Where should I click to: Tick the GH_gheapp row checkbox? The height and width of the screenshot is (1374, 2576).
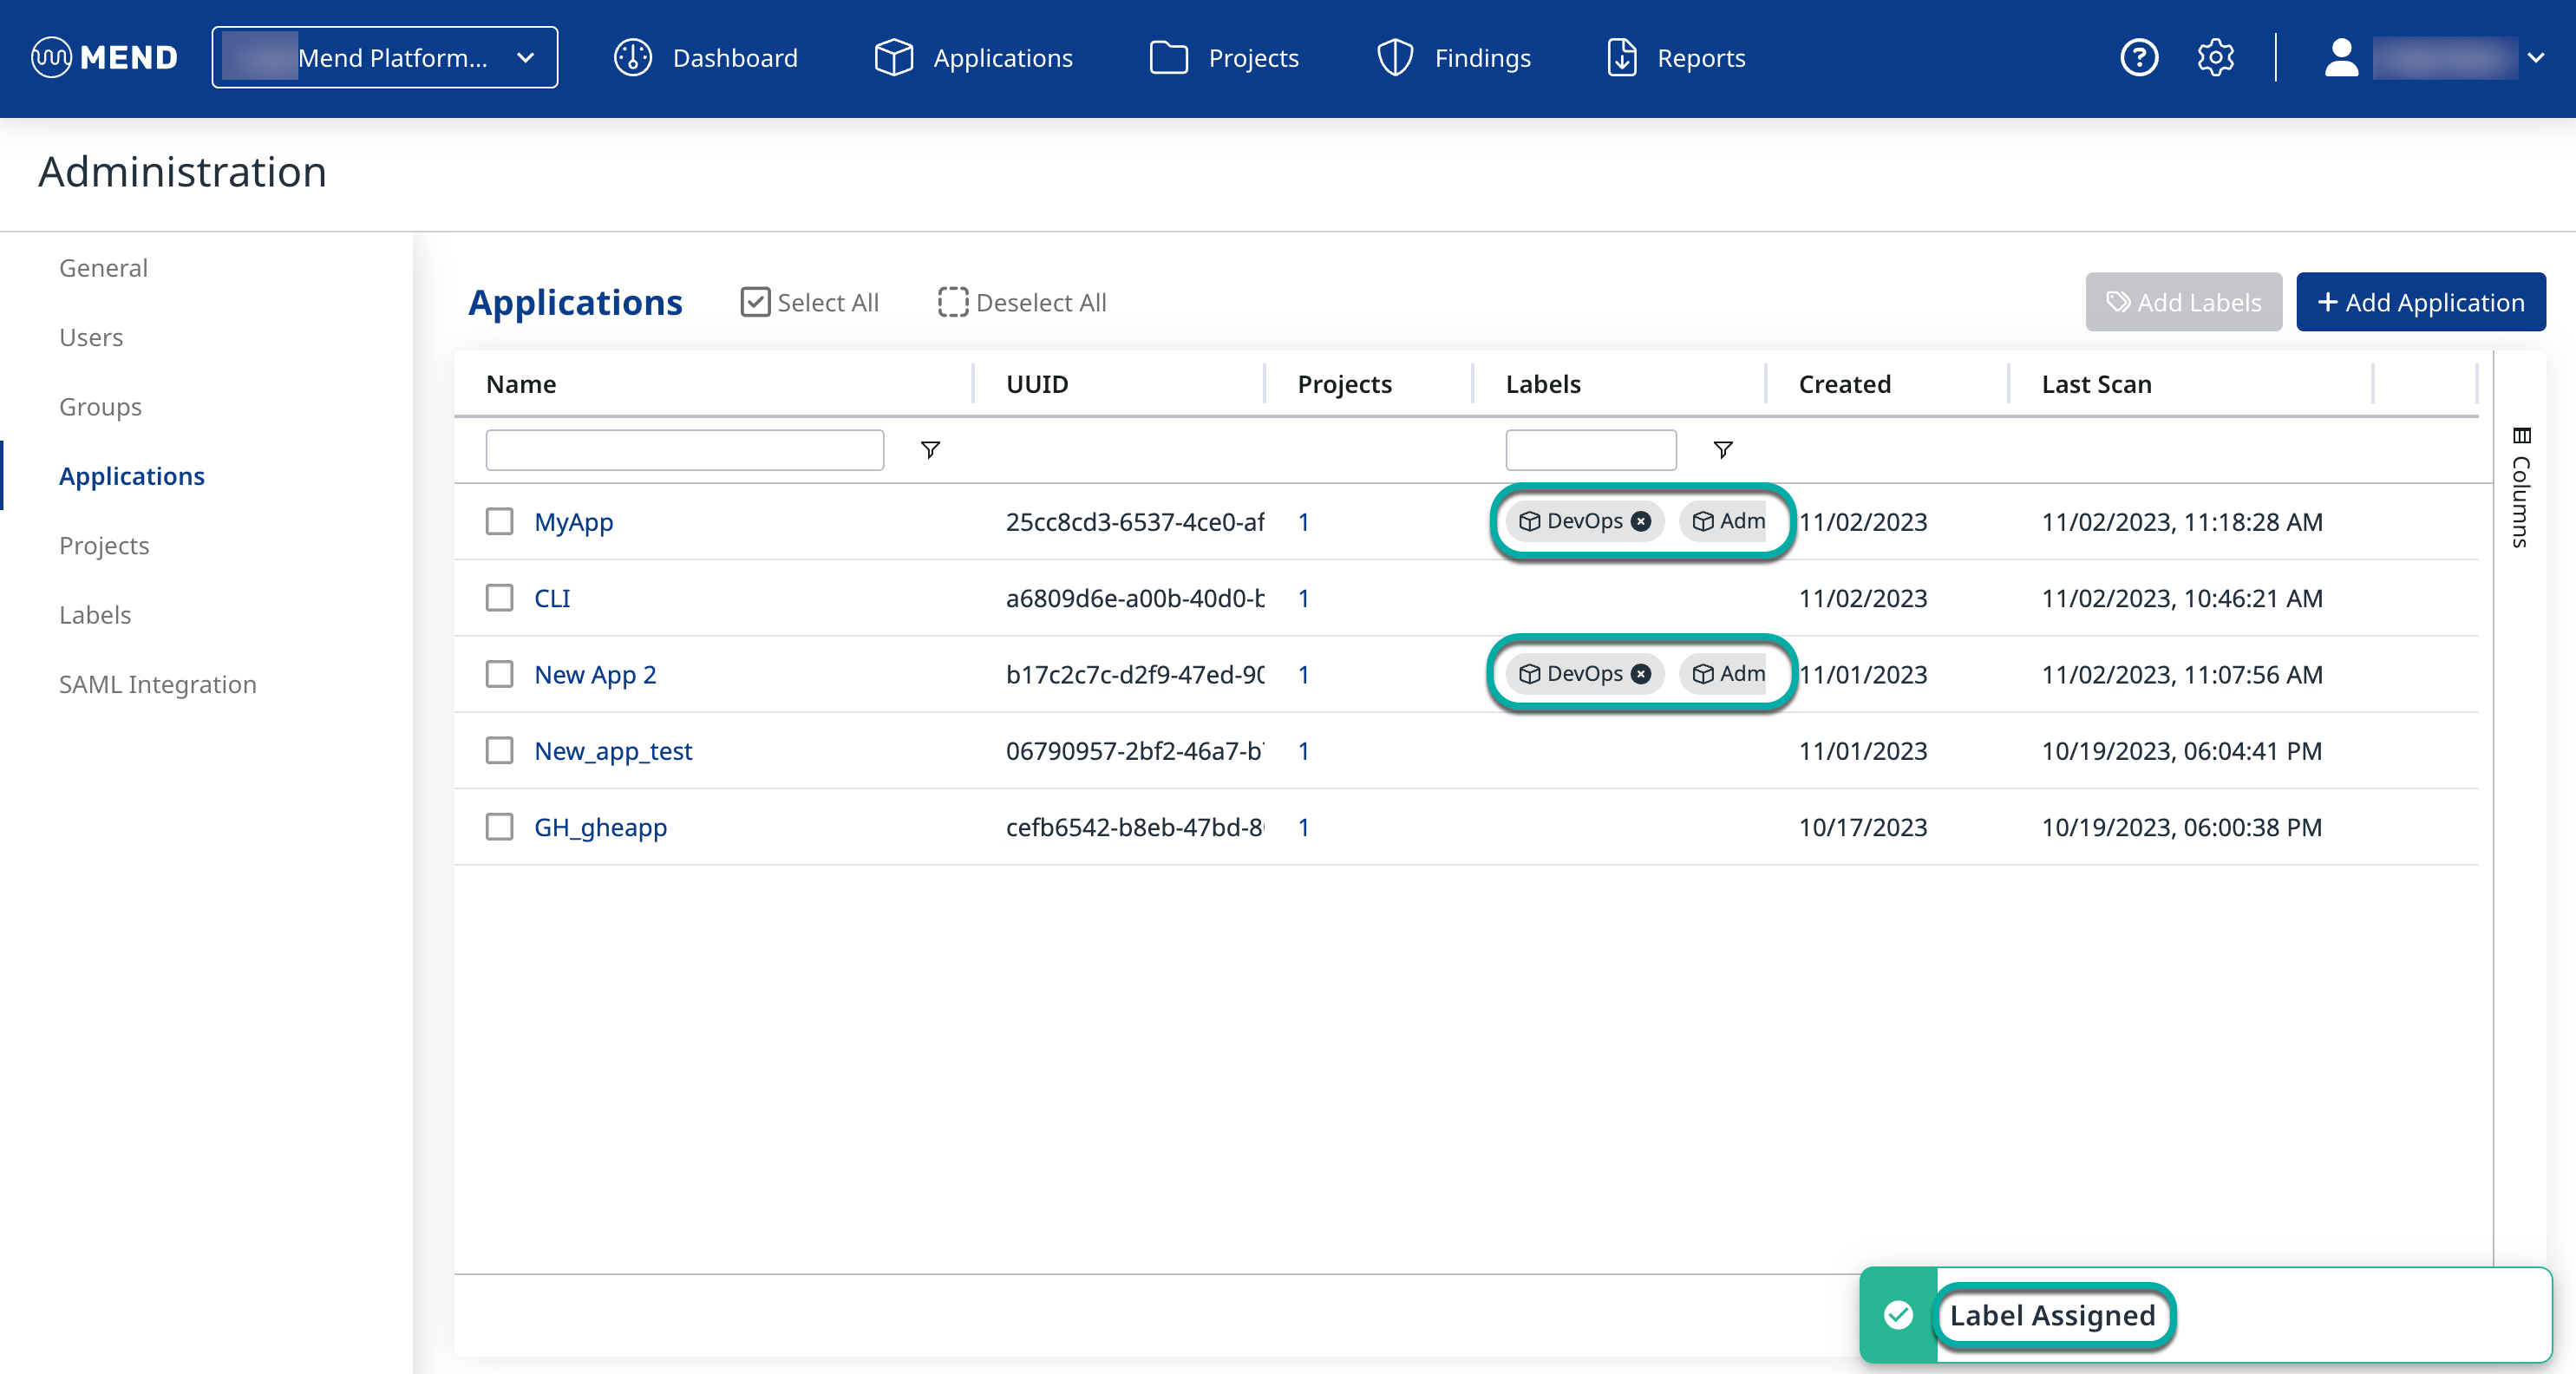coord(499,827)
